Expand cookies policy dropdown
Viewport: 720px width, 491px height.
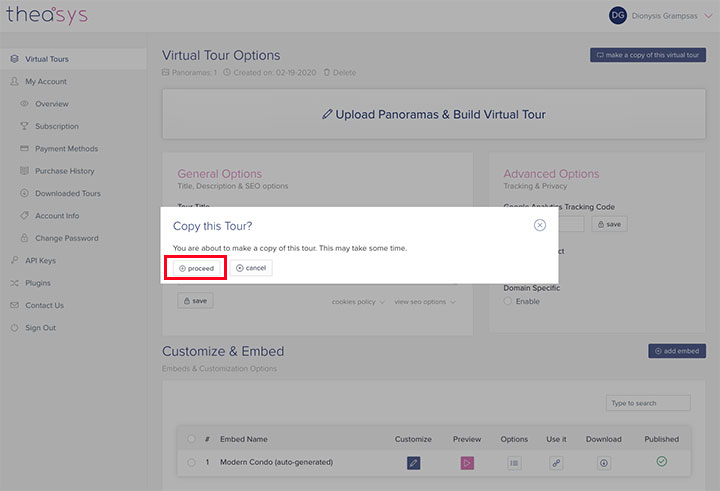(358, 302)
